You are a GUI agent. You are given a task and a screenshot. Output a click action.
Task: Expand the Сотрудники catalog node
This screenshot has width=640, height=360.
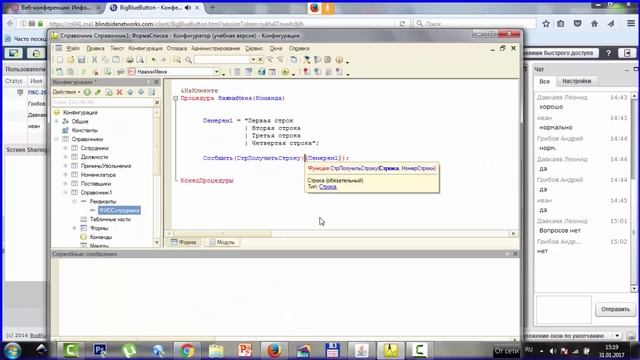tap(65, 148)
